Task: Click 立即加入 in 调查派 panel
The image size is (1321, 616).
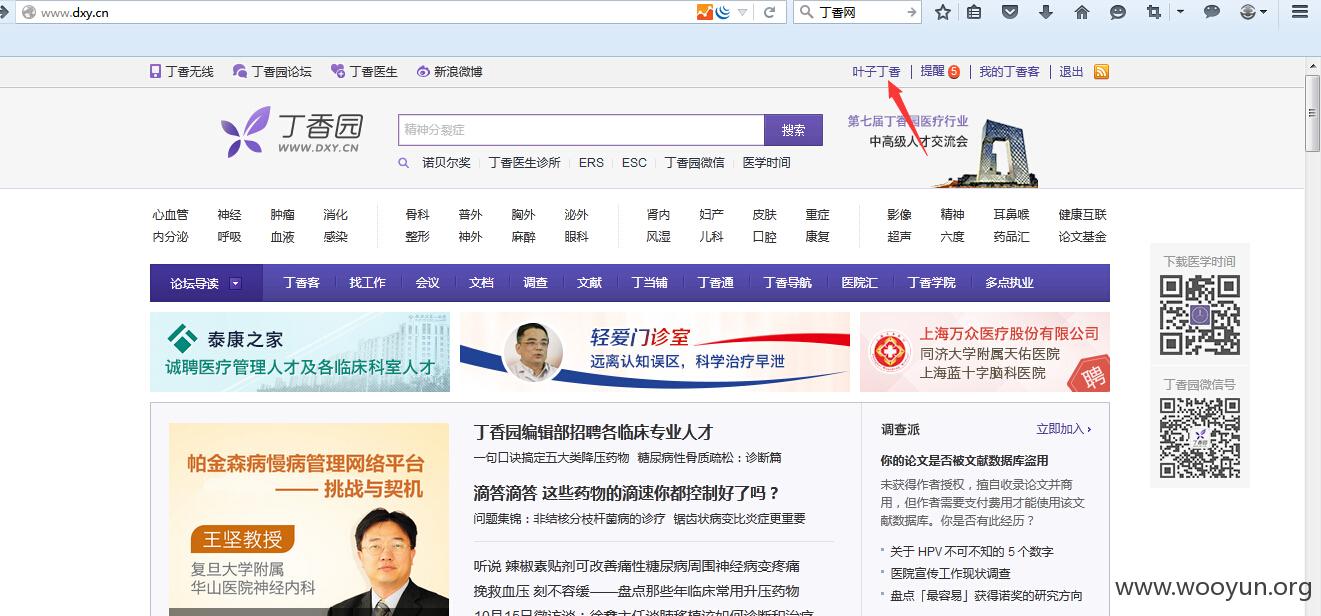Action: [1063, 429]
